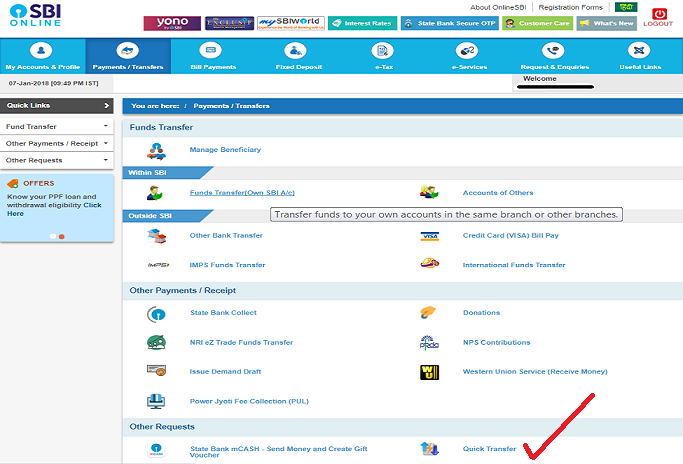Open State Bank Collect link
683x464 pixels.
click(x=223, y=312)
